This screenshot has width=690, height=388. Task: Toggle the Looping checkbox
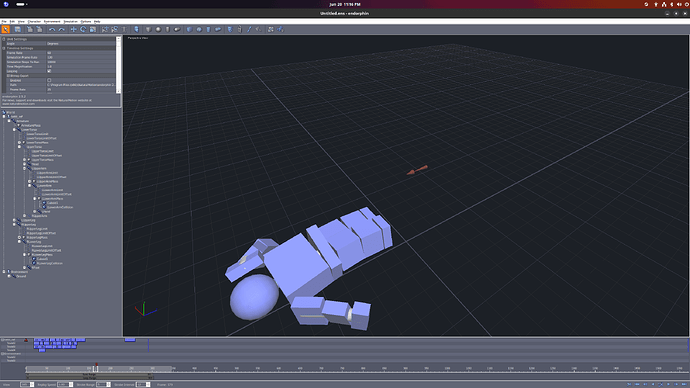click(49, 71)
